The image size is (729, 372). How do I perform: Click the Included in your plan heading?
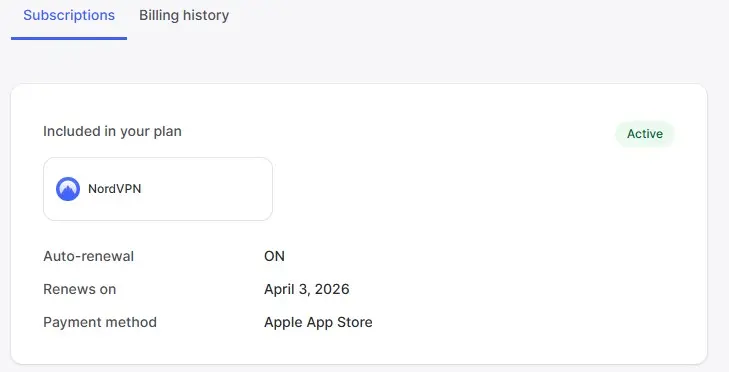click(112, 132)
